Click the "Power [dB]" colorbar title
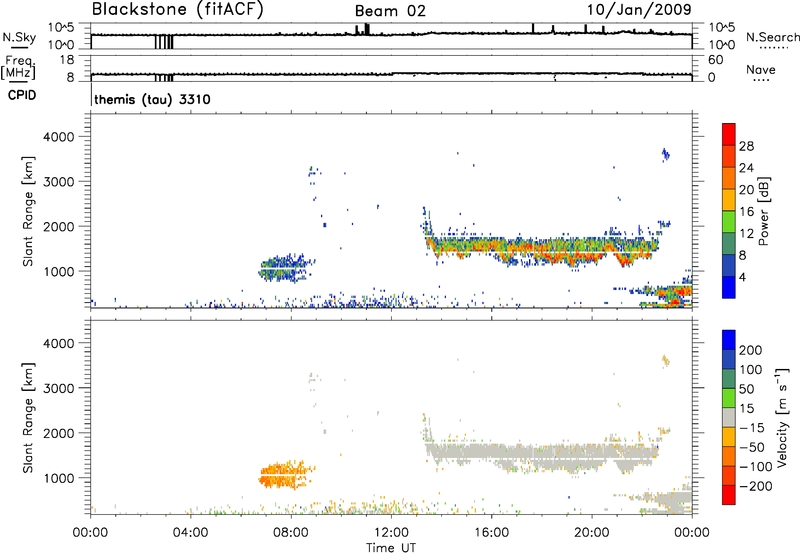This screenshot has height=554, width=800. click(764, 211)
